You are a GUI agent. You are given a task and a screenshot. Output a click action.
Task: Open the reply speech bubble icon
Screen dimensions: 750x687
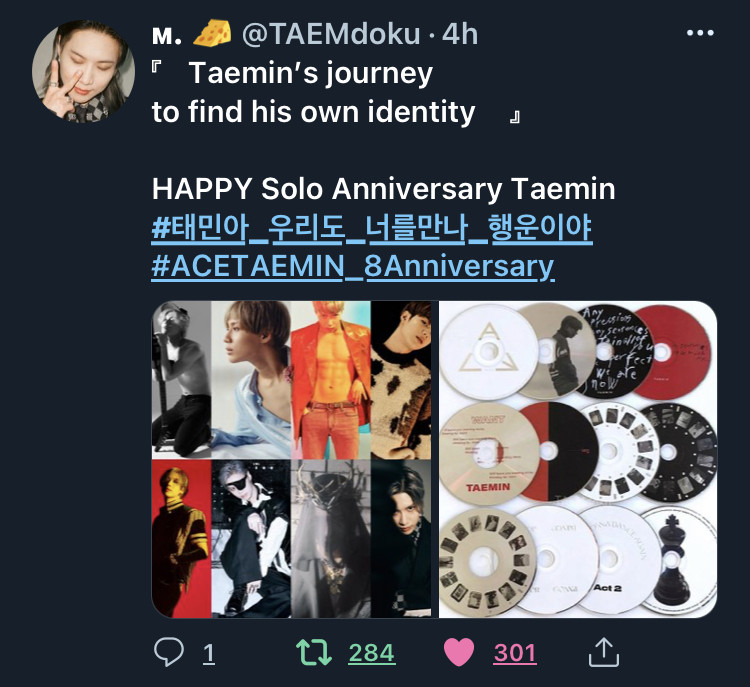pyautogui.click(x=168, y=652)
